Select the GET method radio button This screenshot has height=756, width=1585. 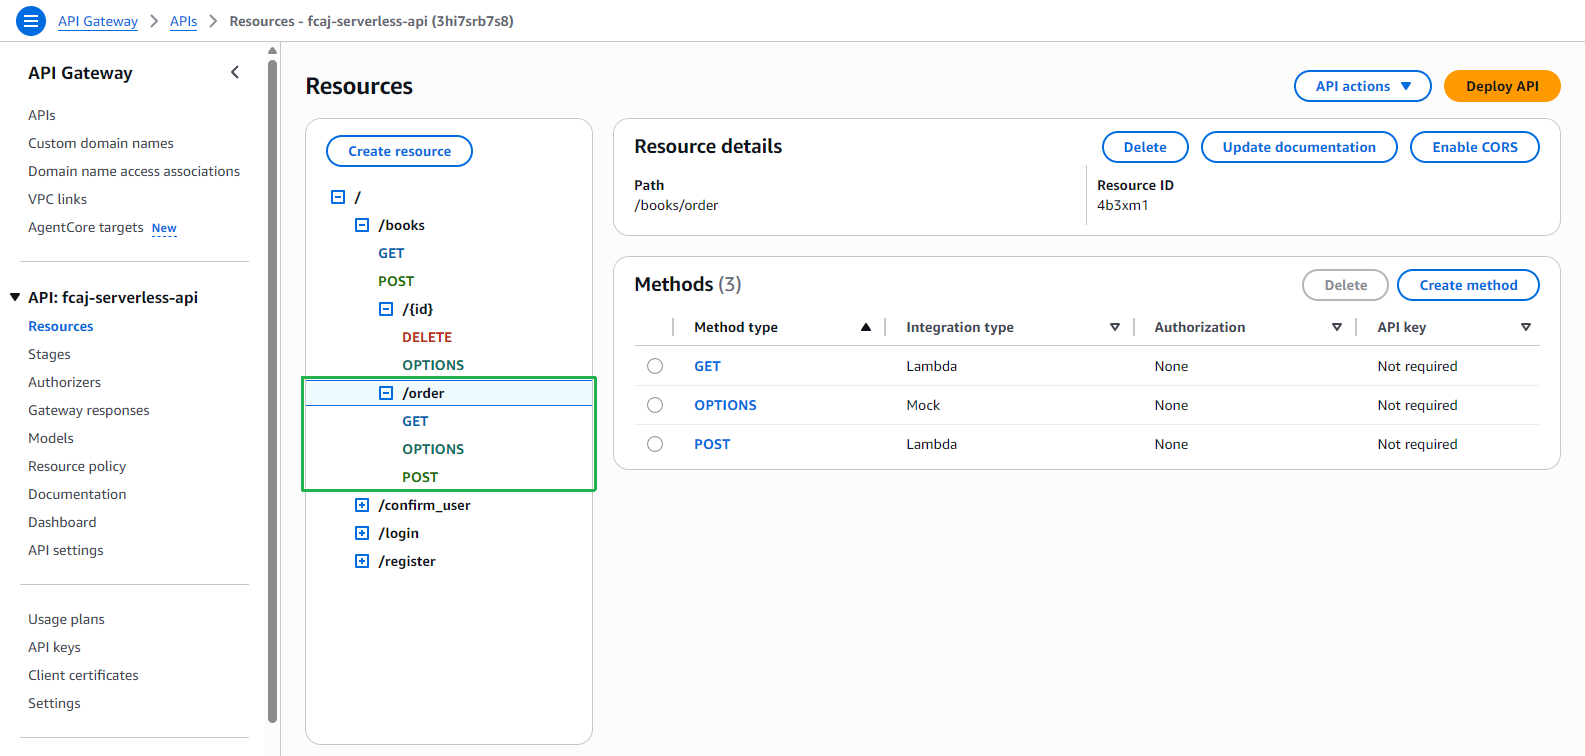[x=655, y=366]
